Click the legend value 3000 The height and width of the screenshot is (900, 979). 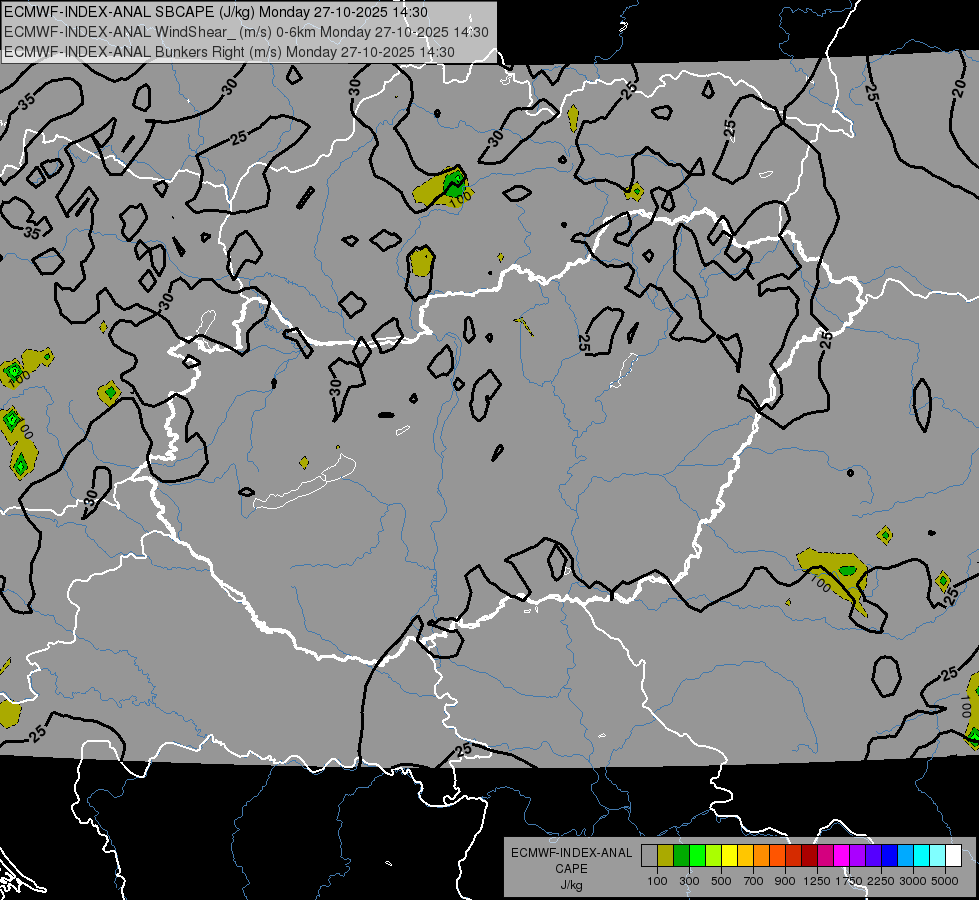[913, 881]
